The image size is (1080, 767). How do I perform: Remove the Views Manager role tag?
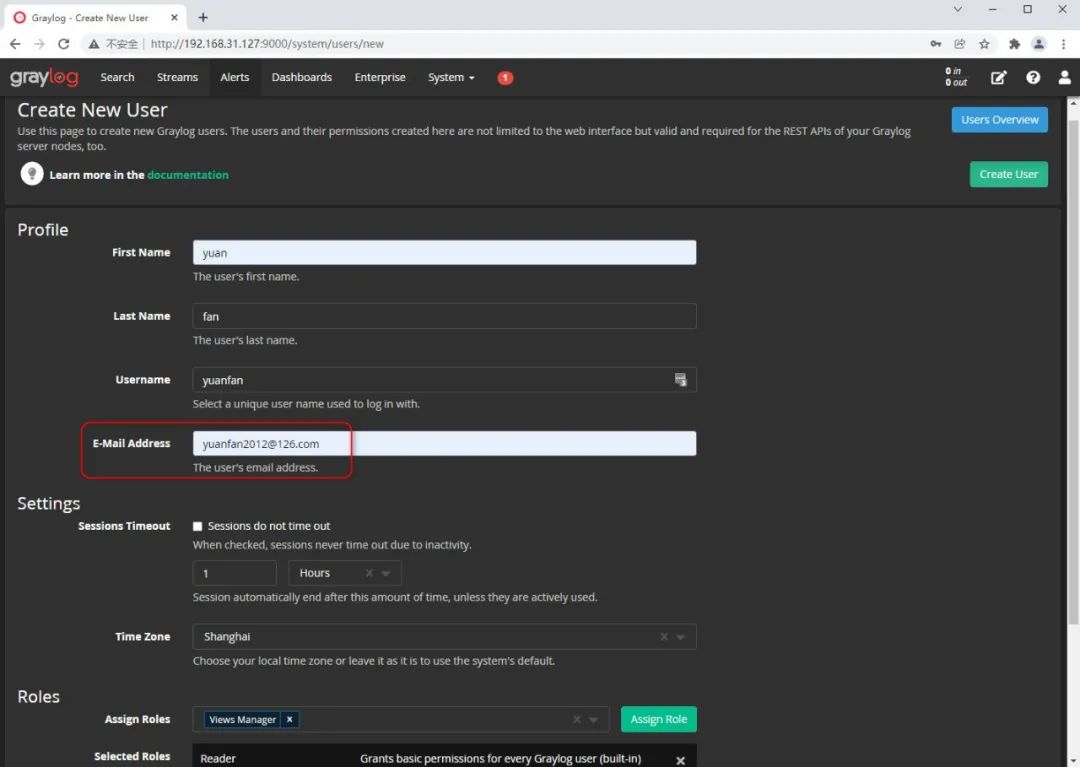289,719
